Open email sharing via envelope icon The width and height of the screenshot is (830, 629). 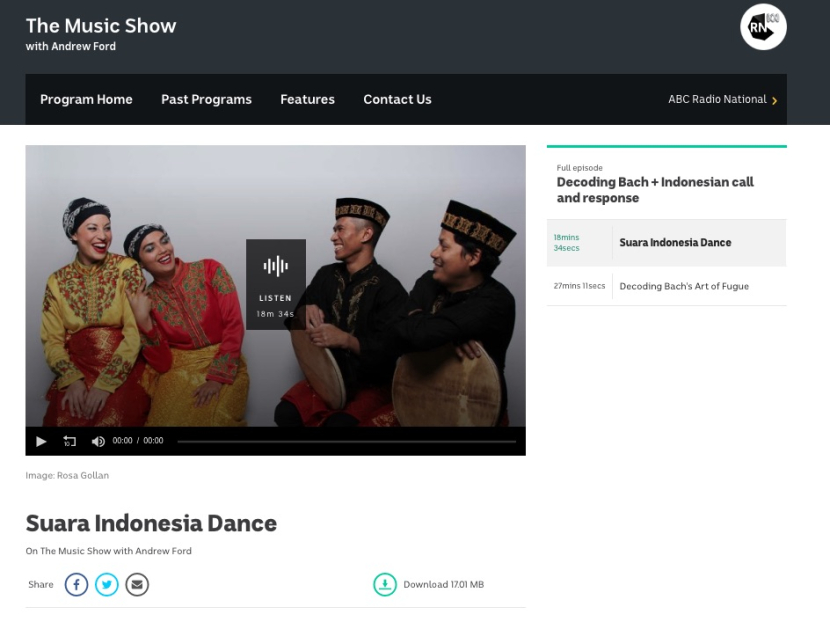137,584
